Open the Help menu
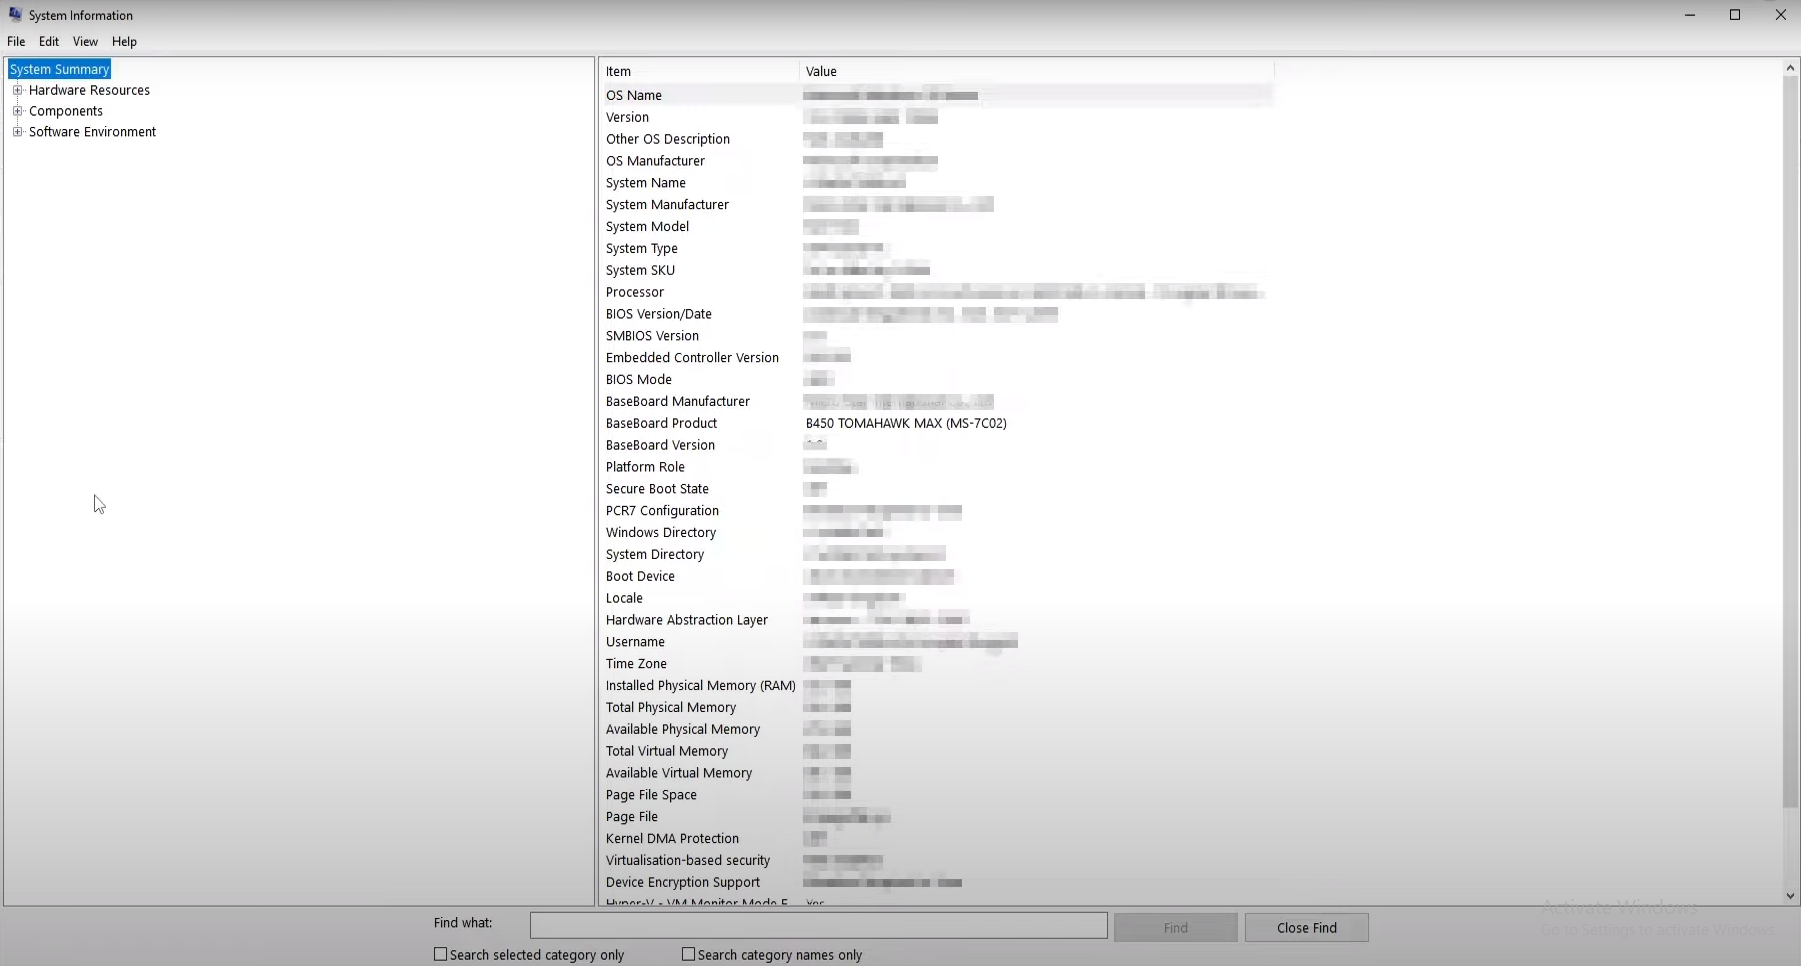Image resolution: width=1801 pixels, height=966 pixels. [124, 42]
